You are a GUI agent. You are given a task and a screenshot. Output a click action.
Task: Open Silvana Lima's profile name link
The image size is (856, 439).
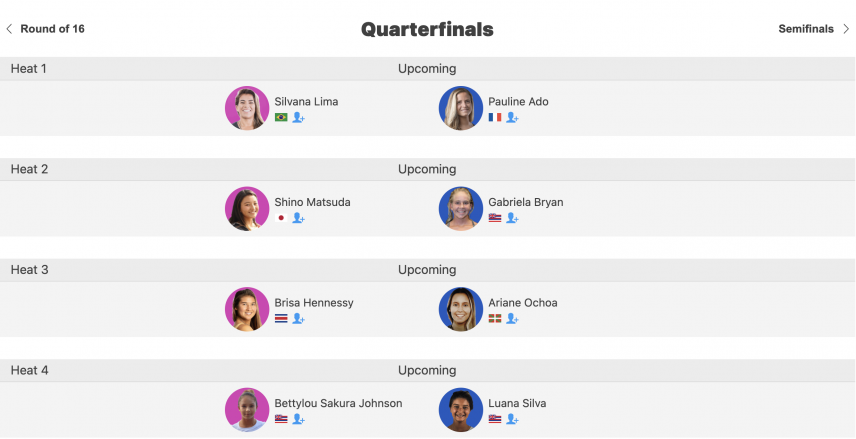pyautogui.click(x=306, y=102)
